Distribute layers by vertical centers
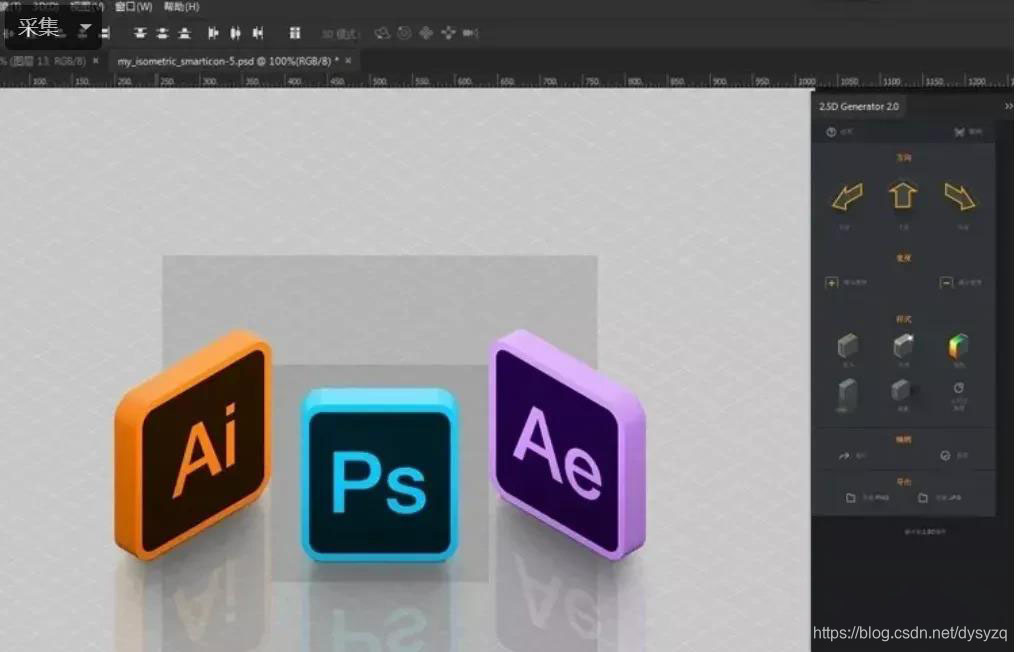 pos(162,33)
